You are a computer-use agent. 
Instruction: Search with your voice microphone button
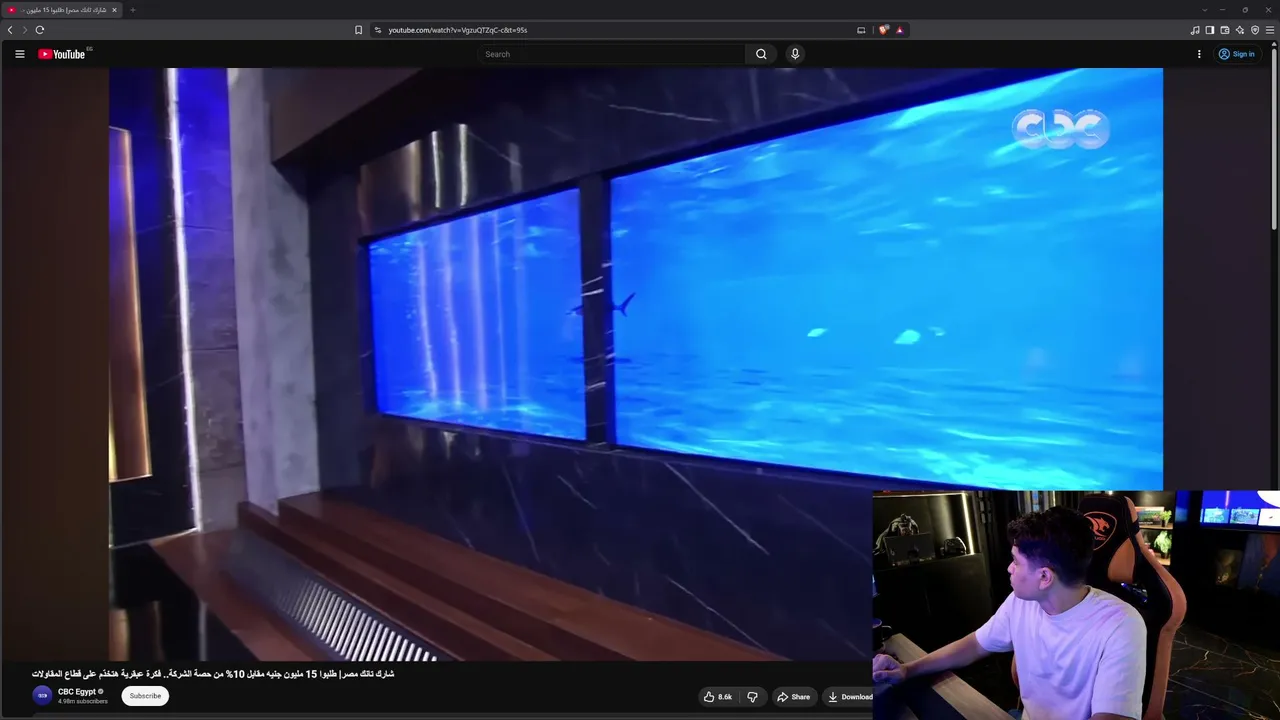[x=795, y=54]
